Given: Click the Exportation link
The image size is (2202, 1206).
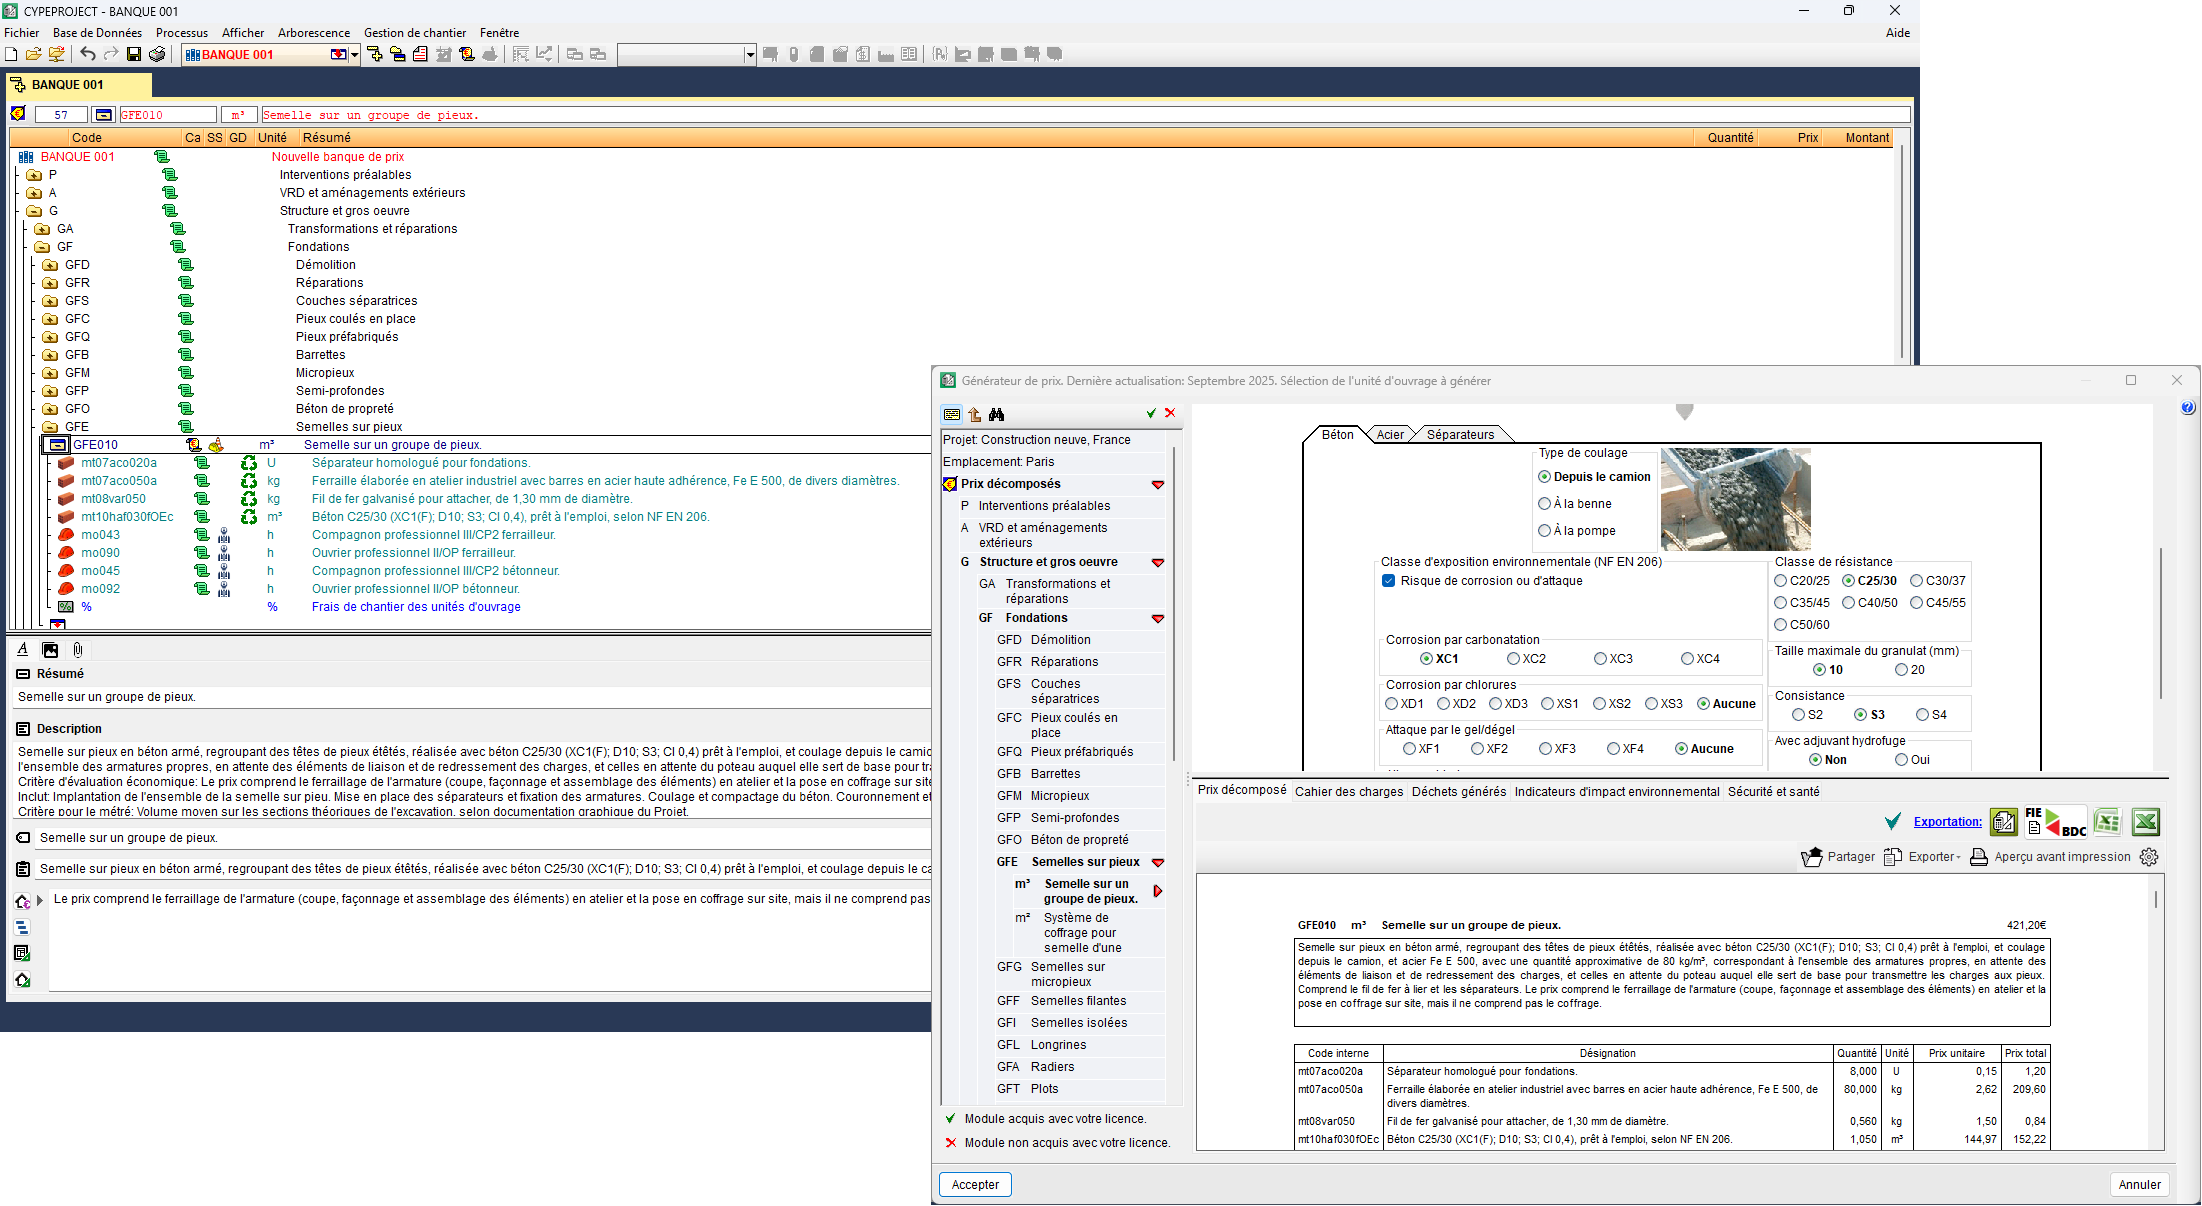Looking at the screenshot, I should [x=1947, y=822].
